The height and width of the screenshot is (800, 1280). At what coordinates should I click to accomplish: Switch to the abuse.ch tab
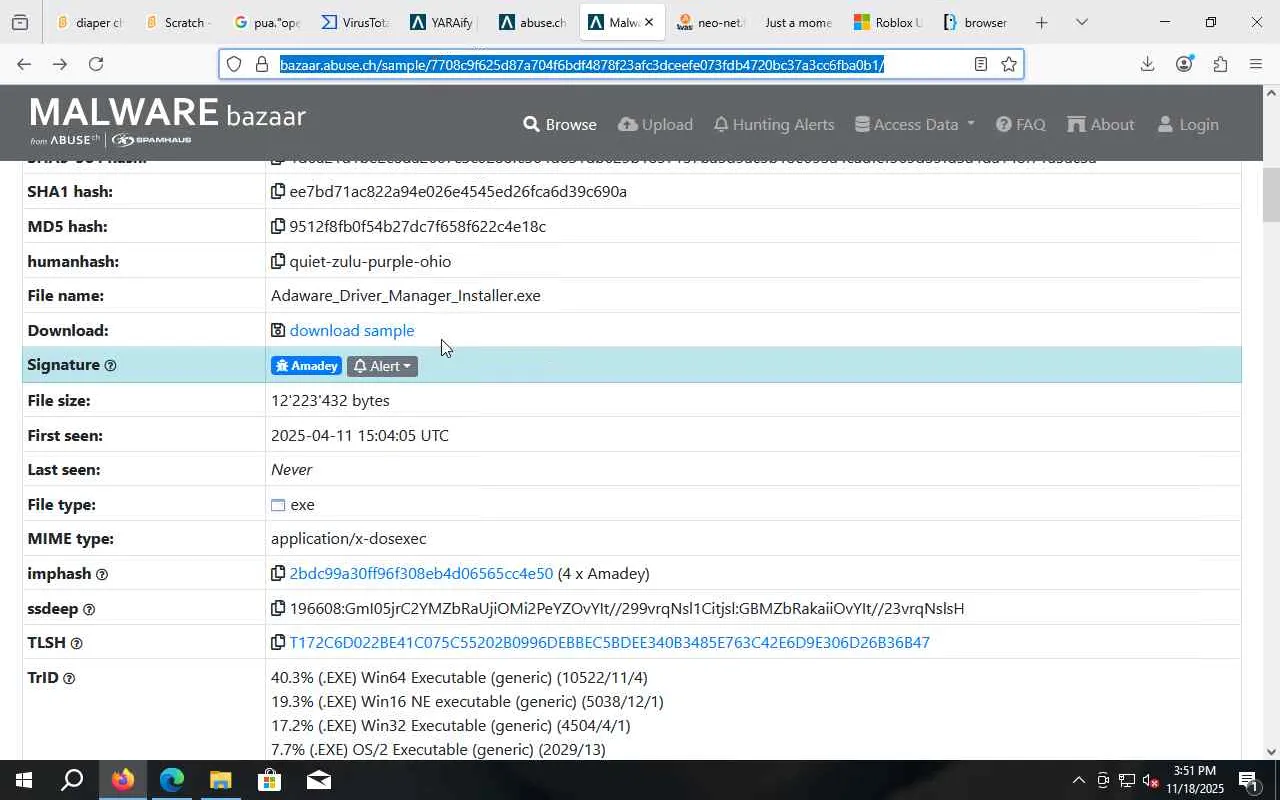[x=532, y=22]
